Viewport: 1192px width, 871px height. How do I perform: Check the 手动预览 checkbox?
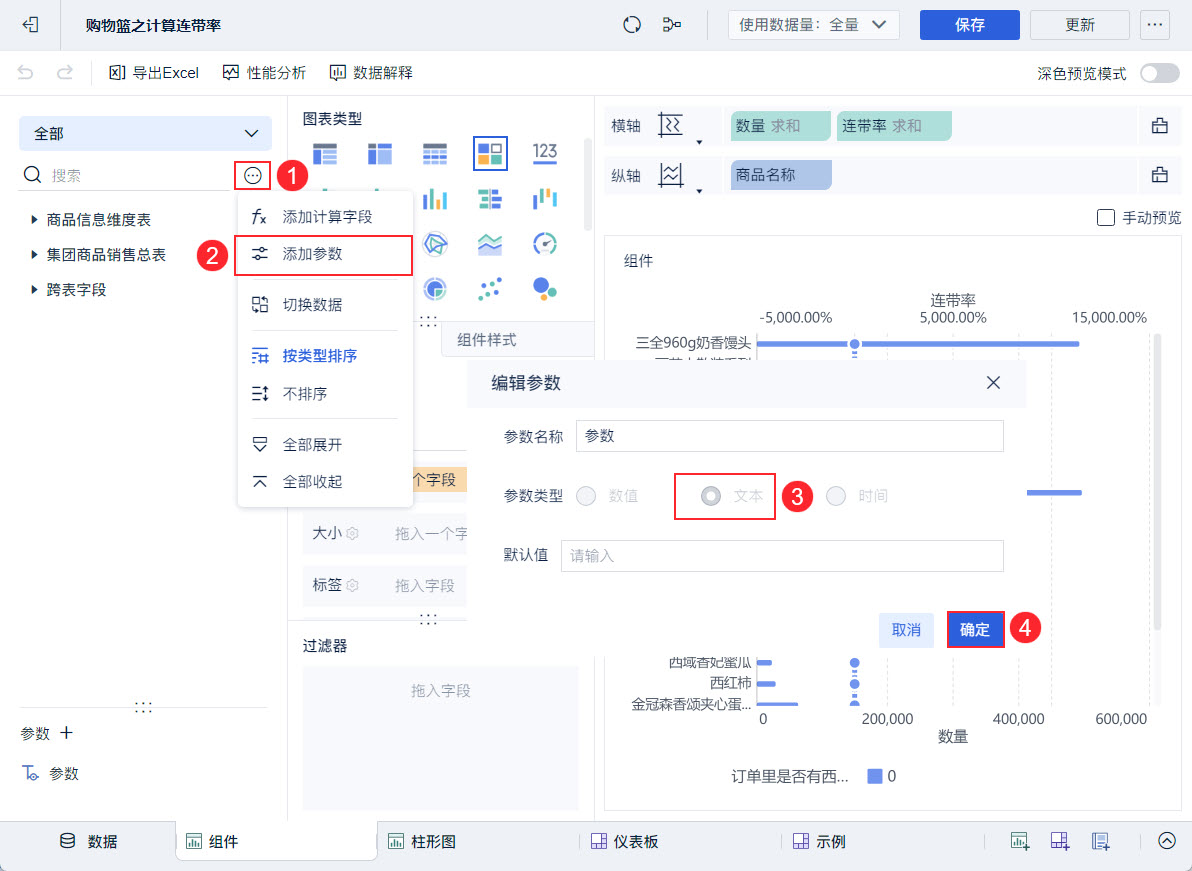click(1105, 217)
